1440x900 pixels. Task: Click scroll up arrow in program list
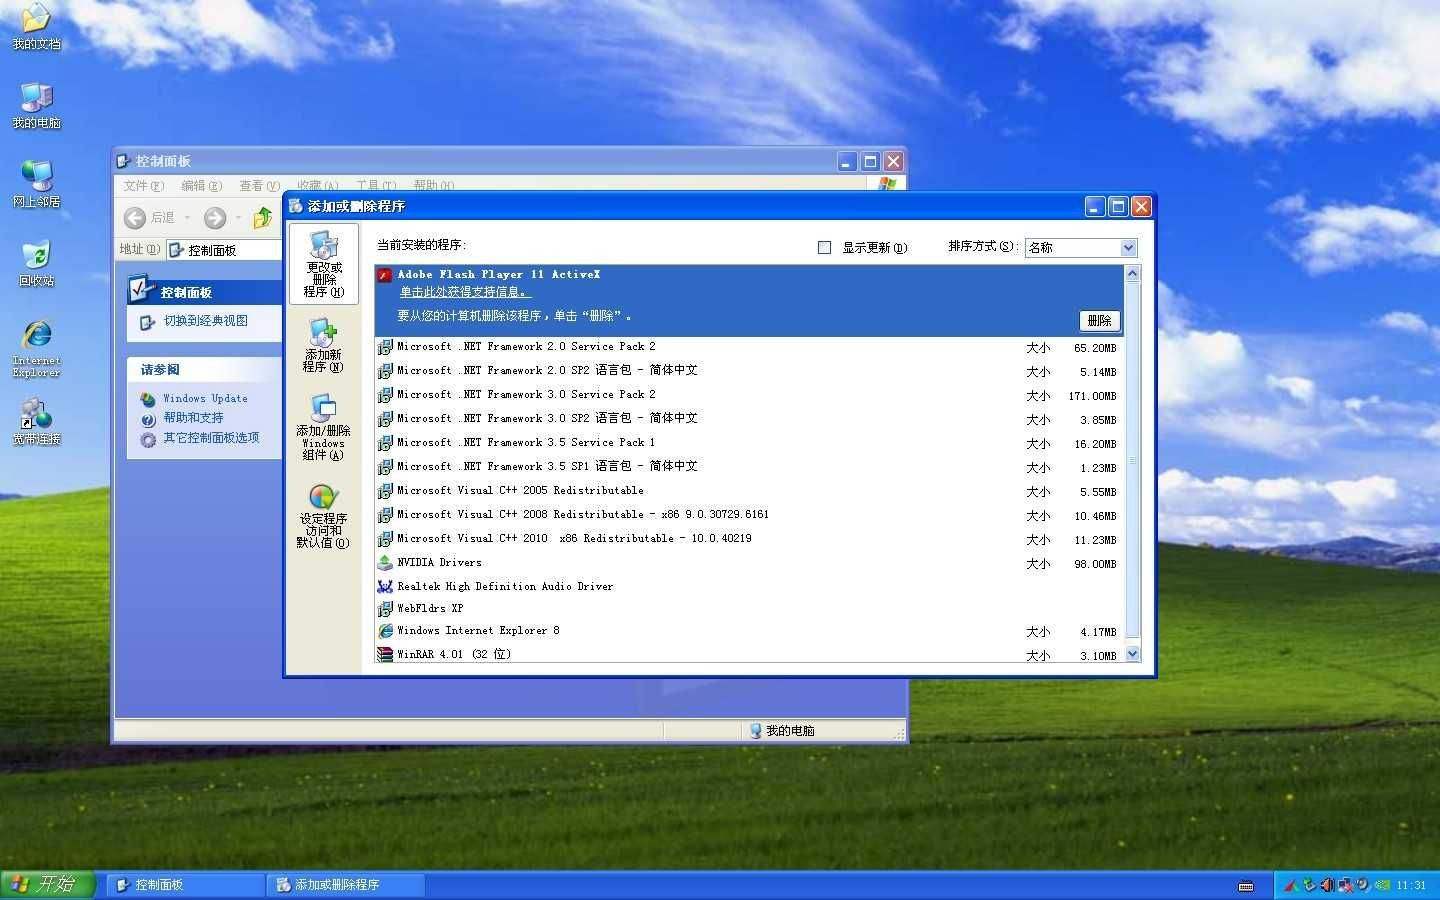[x=1132, y=273]
